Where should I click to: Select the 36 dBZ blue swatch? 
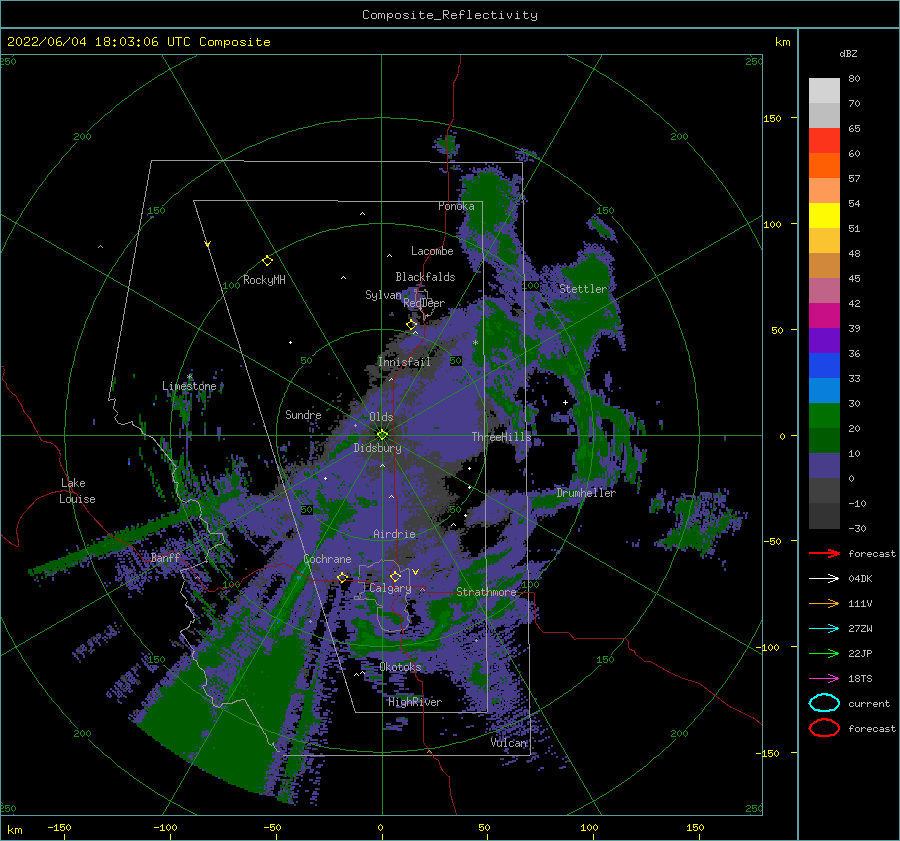coord(824,365)
